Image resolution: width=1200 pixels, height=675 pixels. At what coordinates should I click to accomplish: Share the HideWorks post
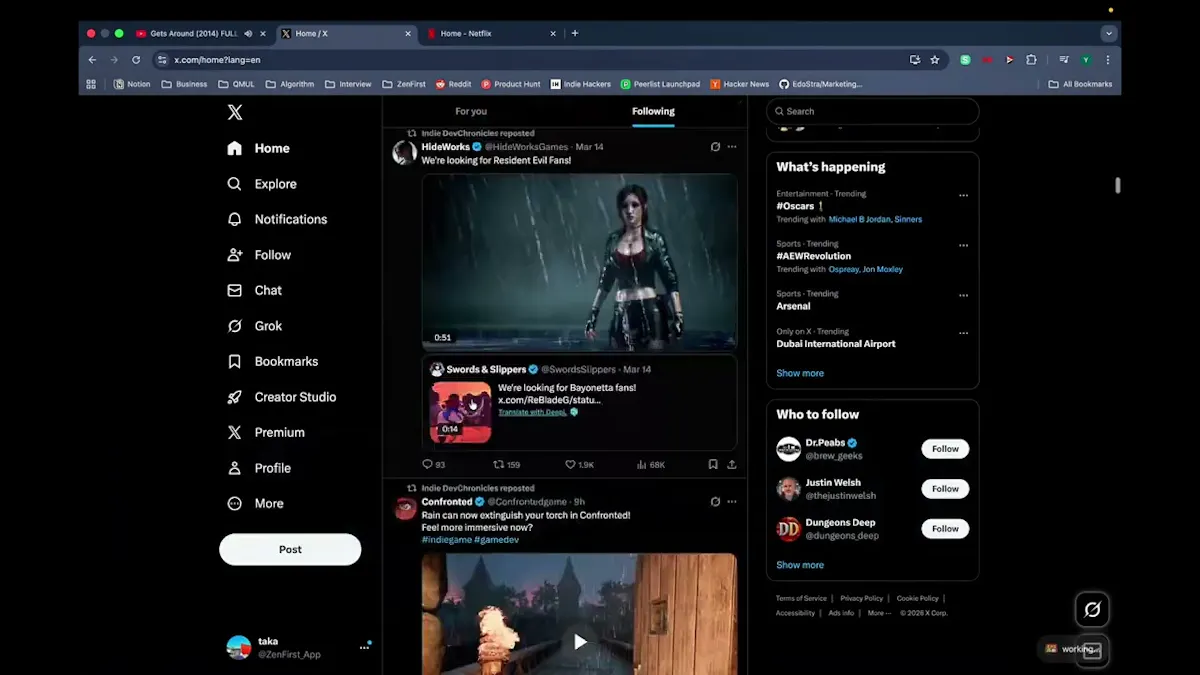click(731, 464)
